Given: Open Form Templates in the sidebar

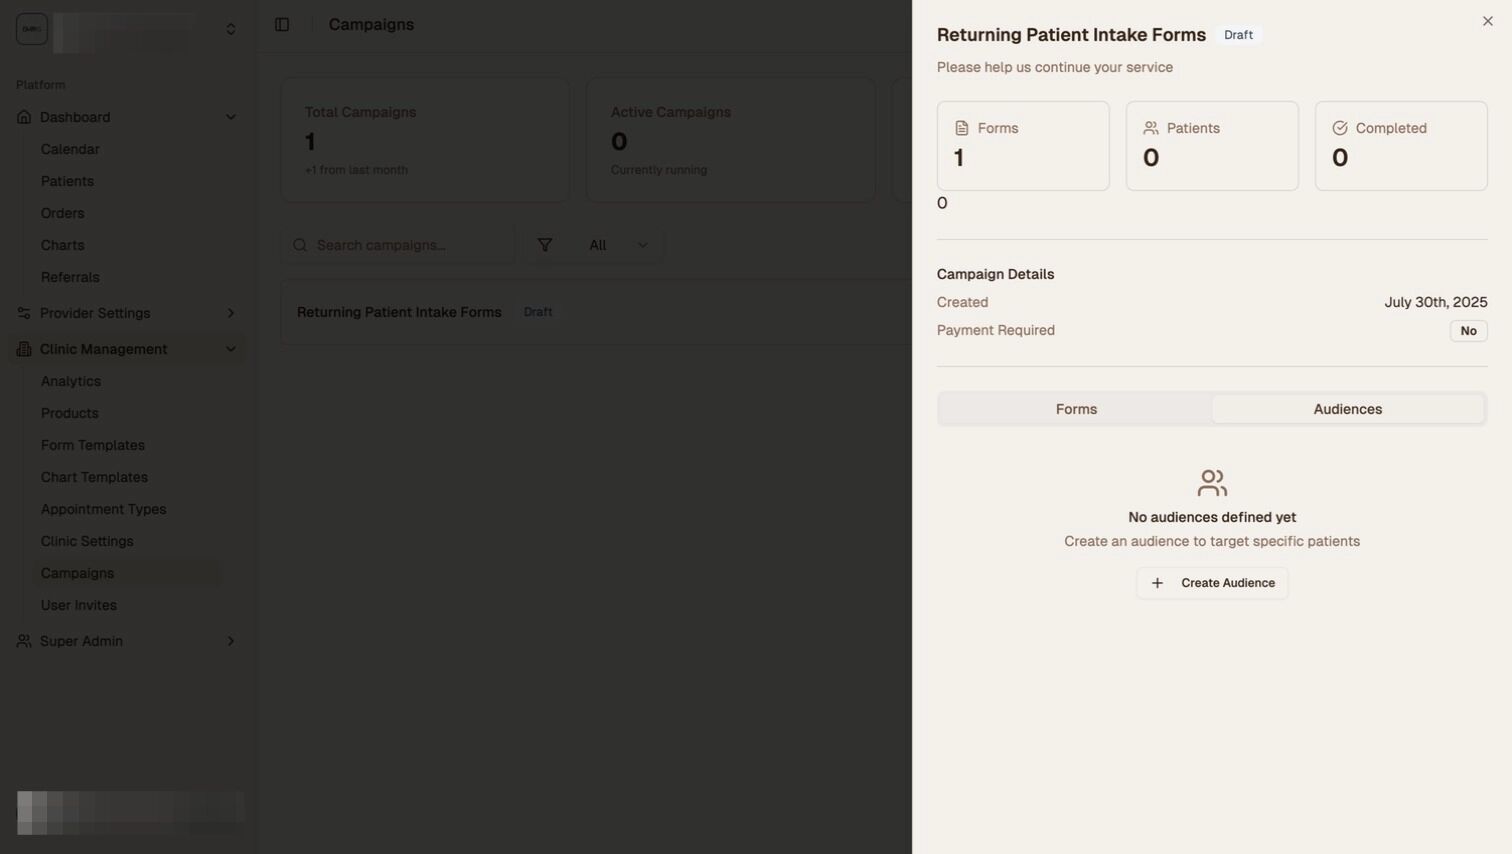Looking at the screenshot, I should click(93, 445).
